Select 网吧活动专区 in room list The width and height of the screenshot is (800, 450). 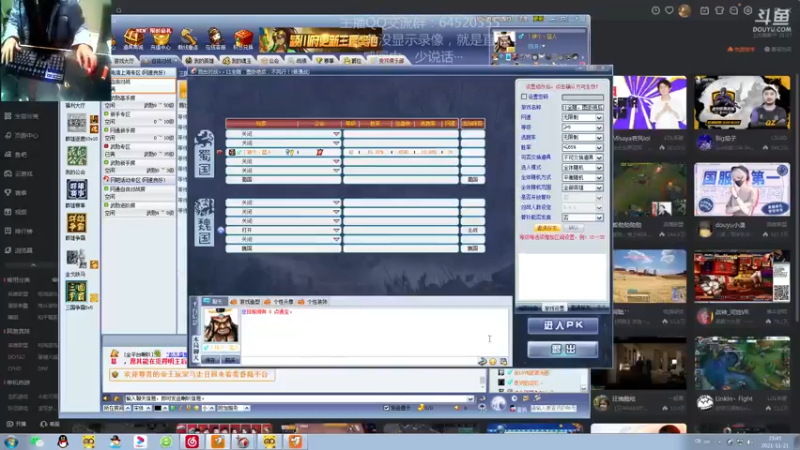139,180
